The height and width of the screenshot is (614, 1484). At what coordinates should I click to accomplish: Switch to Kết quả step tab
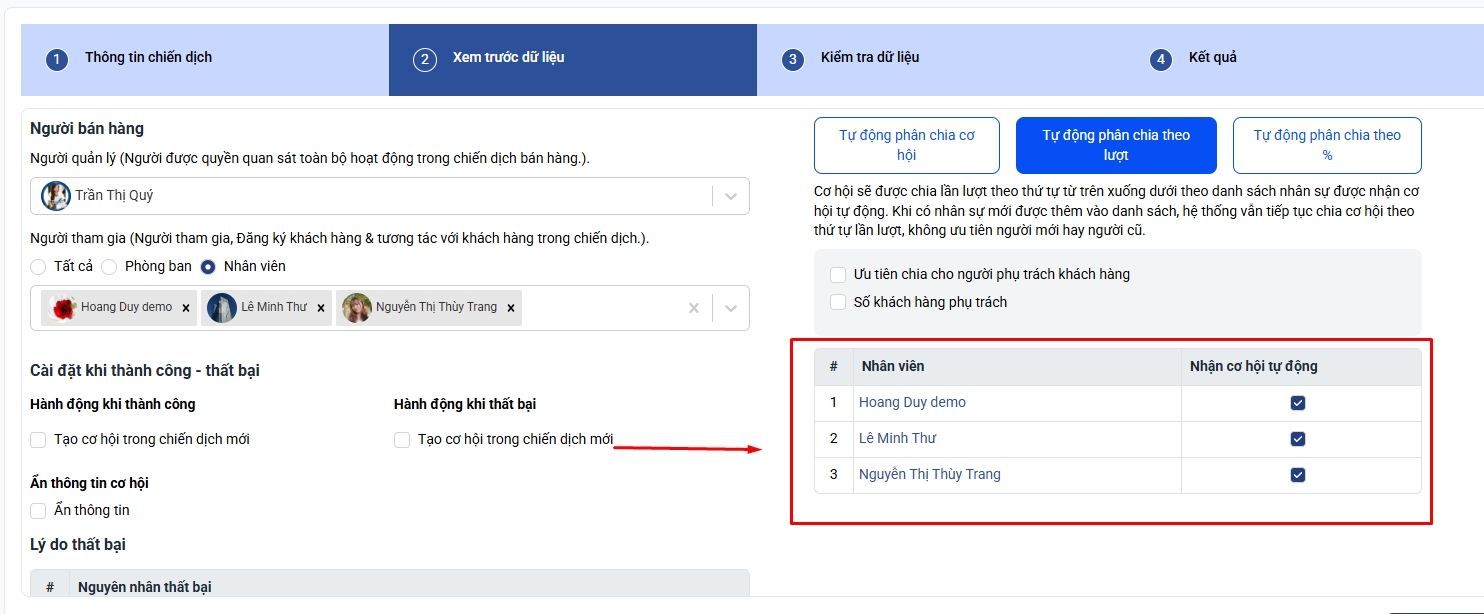pyautogui.click(x=1212, y=58)
